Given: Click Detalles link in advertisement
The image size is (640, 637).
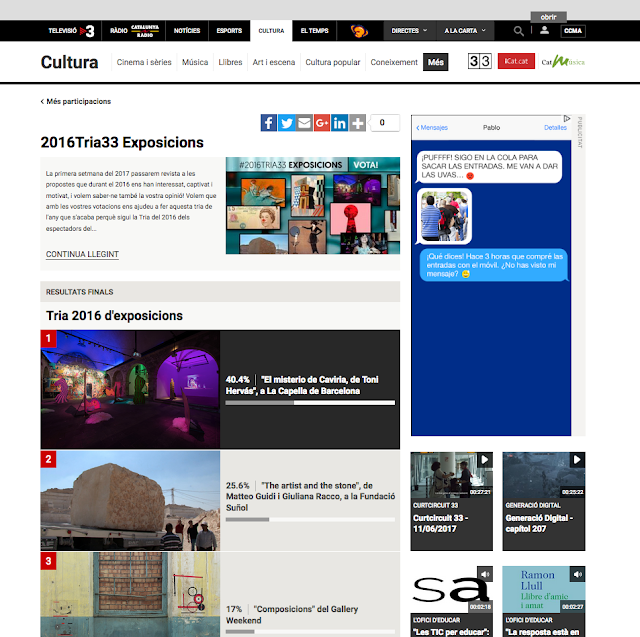Looking at the screenshot, I should coord(555,128).
